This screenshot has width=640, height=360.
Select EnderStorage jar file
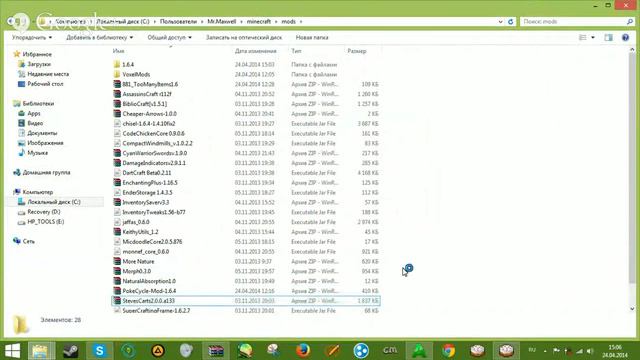pyautogui.click(x=147, y=192)
